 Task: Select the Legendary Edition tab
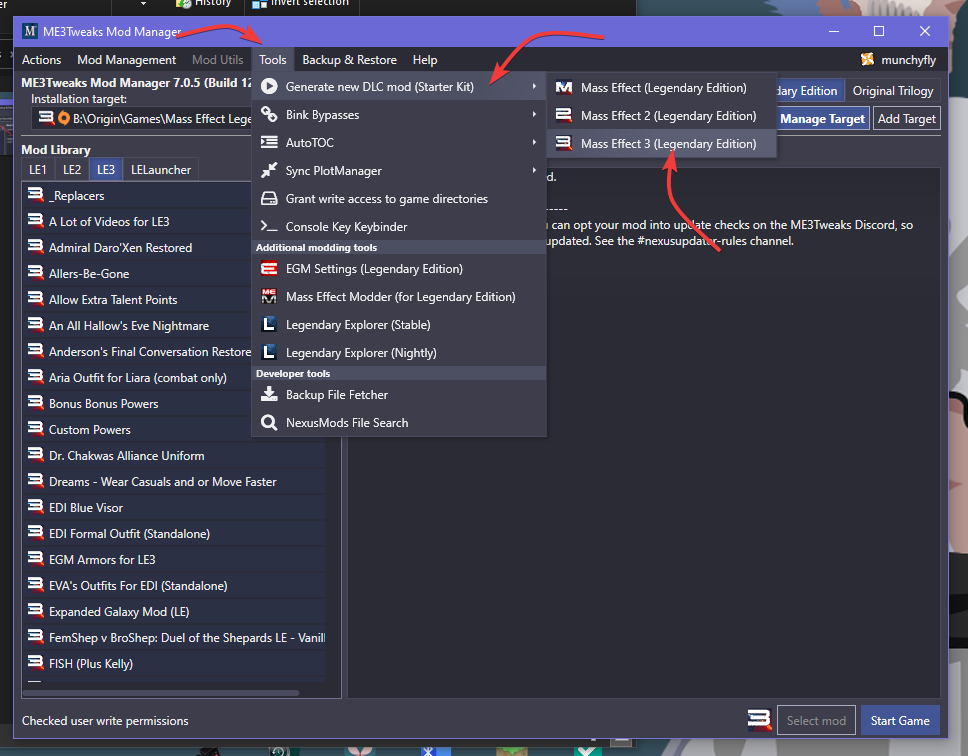[x=809, y=91]
